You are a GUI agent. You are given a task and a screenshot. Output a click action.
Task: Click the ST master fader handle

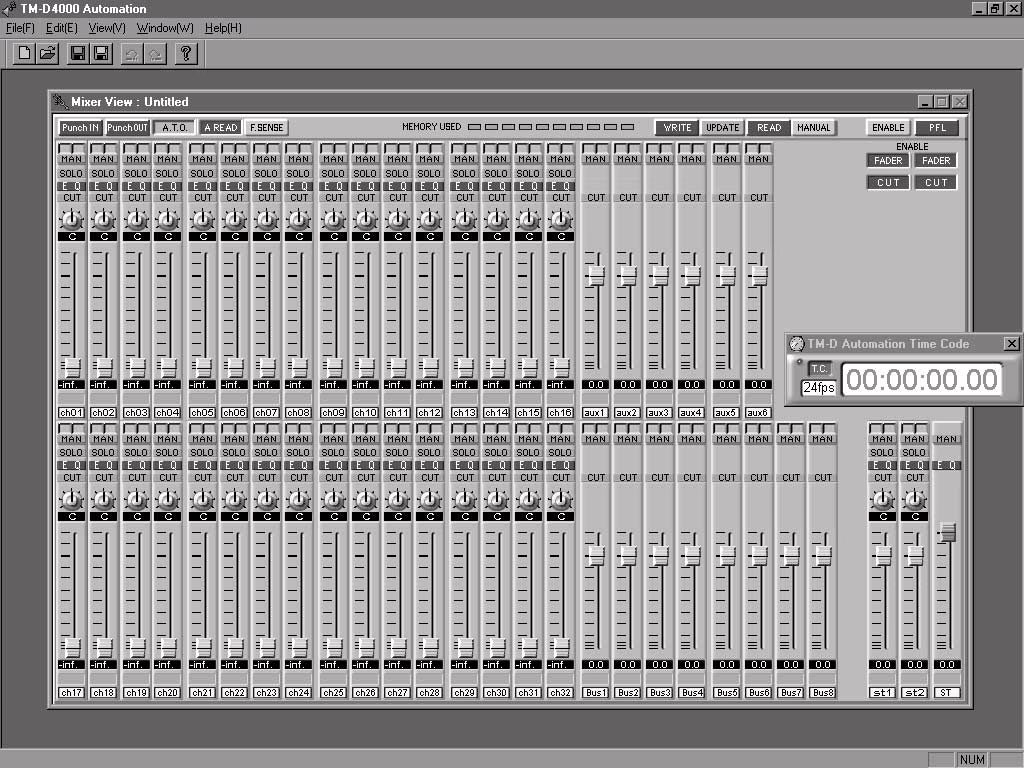point(947,532)
